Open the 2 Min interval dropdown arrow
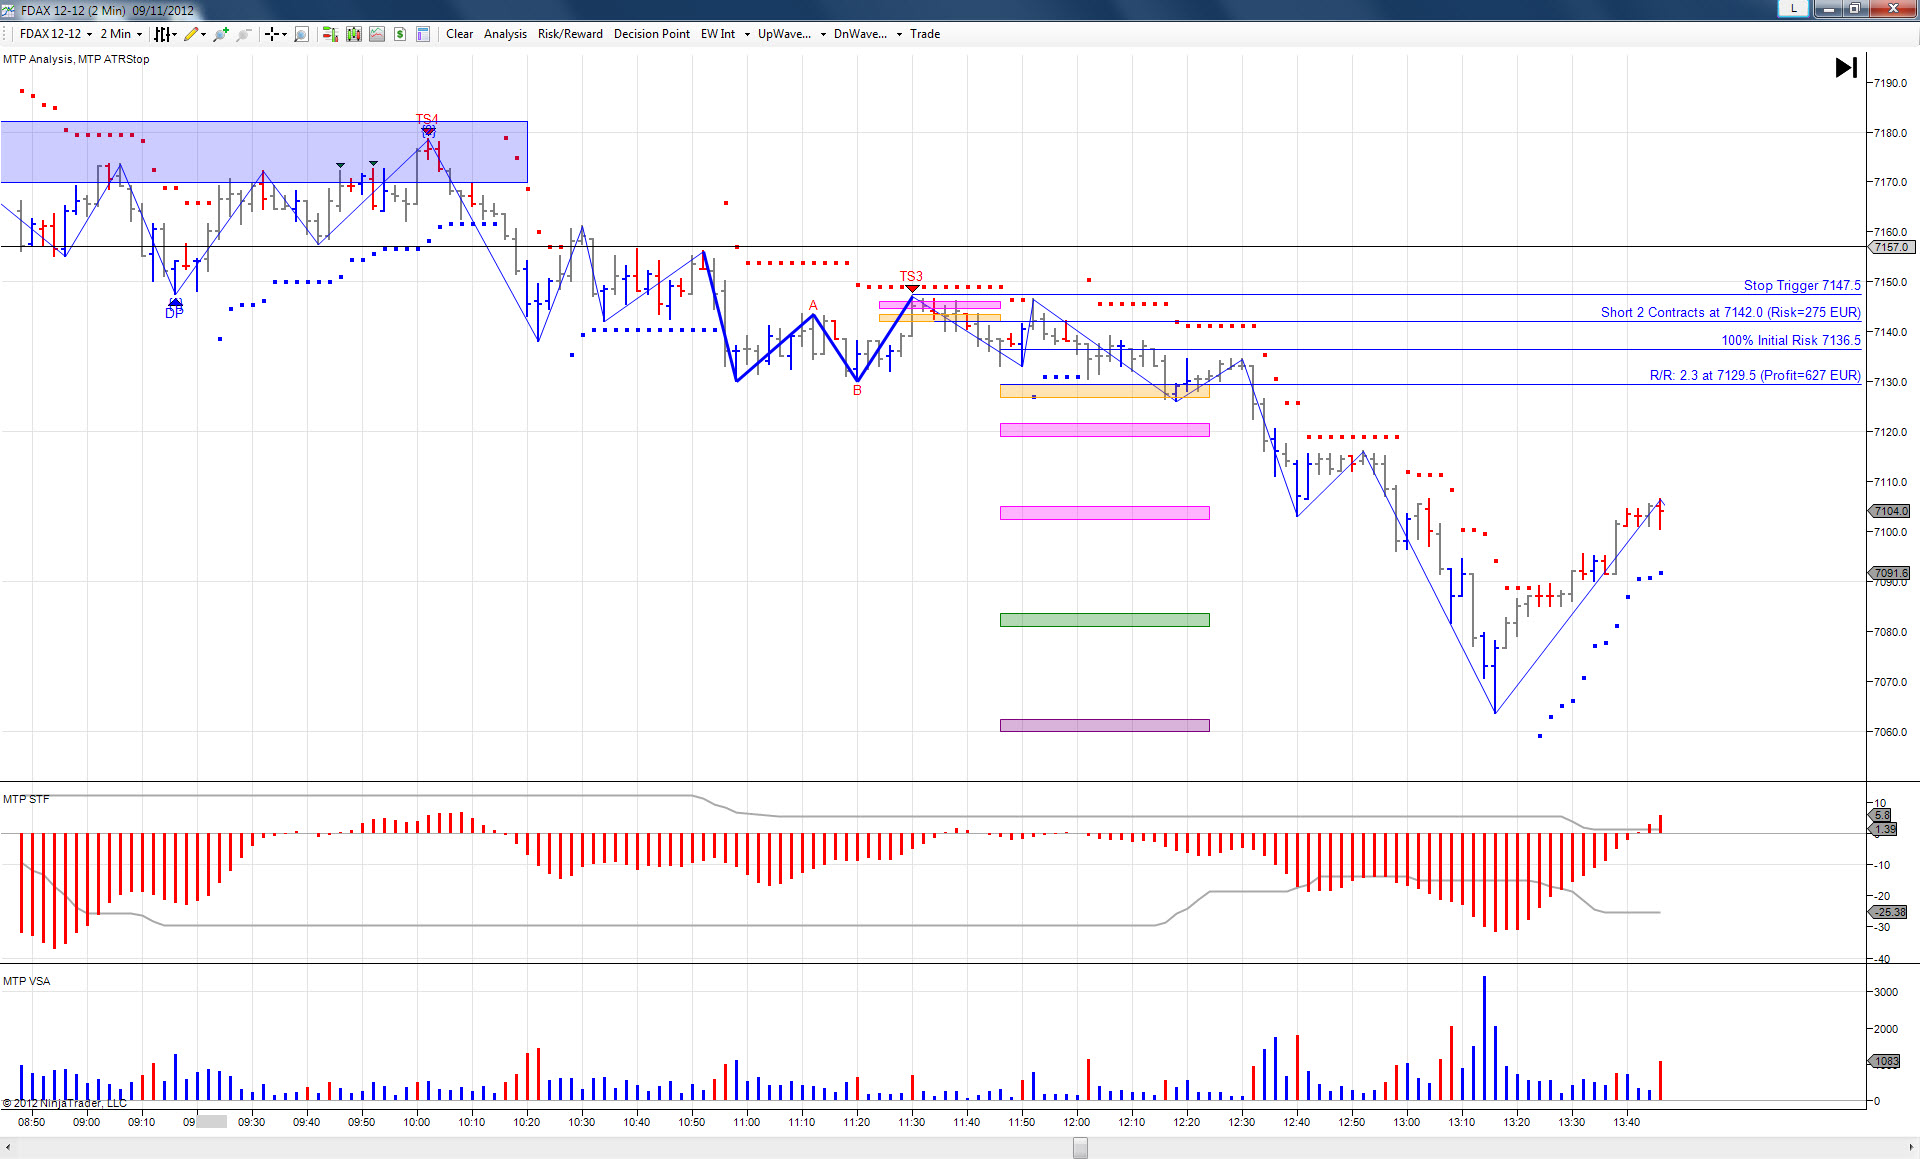This screenshot has height=1159, width=1920. pyautogui.click(x=139, y=34)
